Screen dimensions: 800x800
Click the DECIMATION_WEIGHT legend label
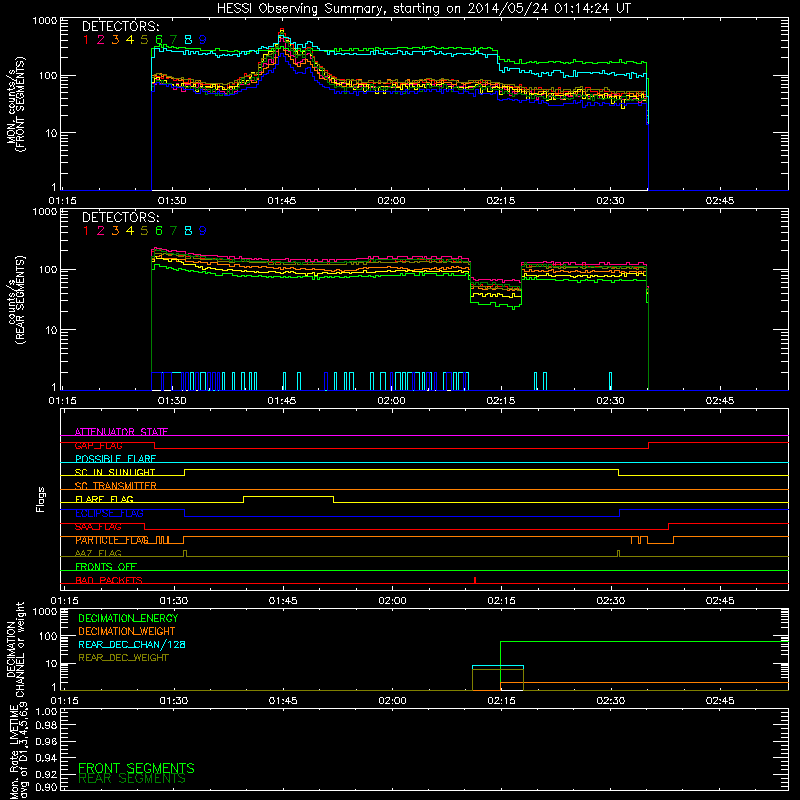coord(127,631)
